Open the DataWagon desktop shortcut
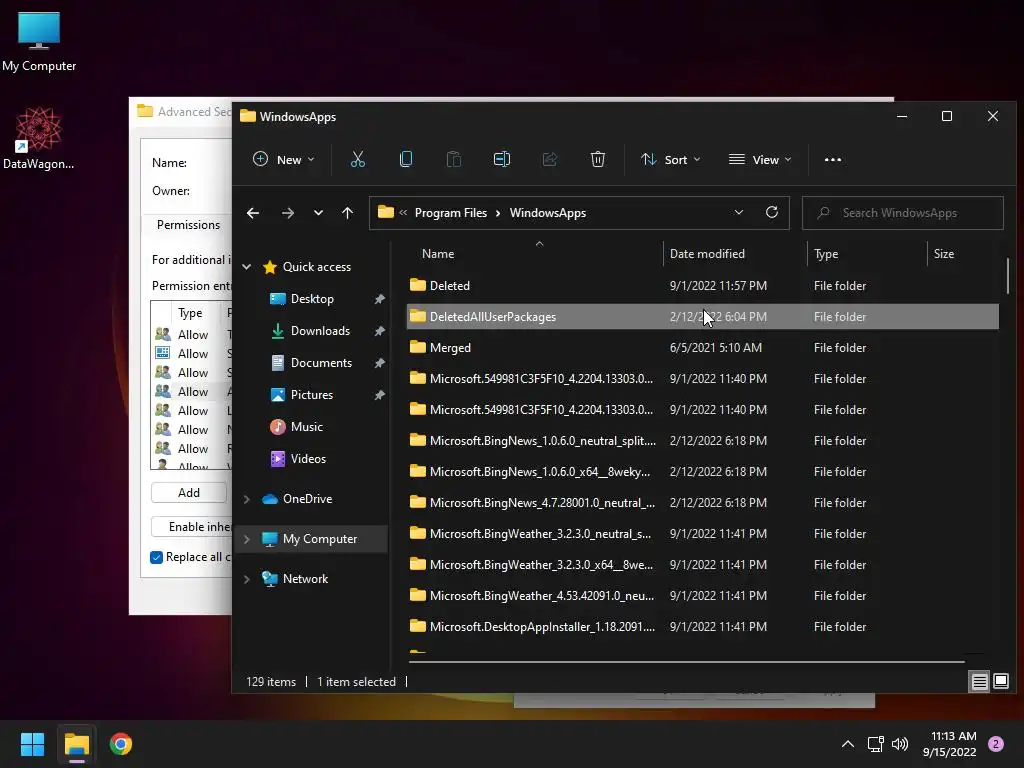 click(39, 138)
